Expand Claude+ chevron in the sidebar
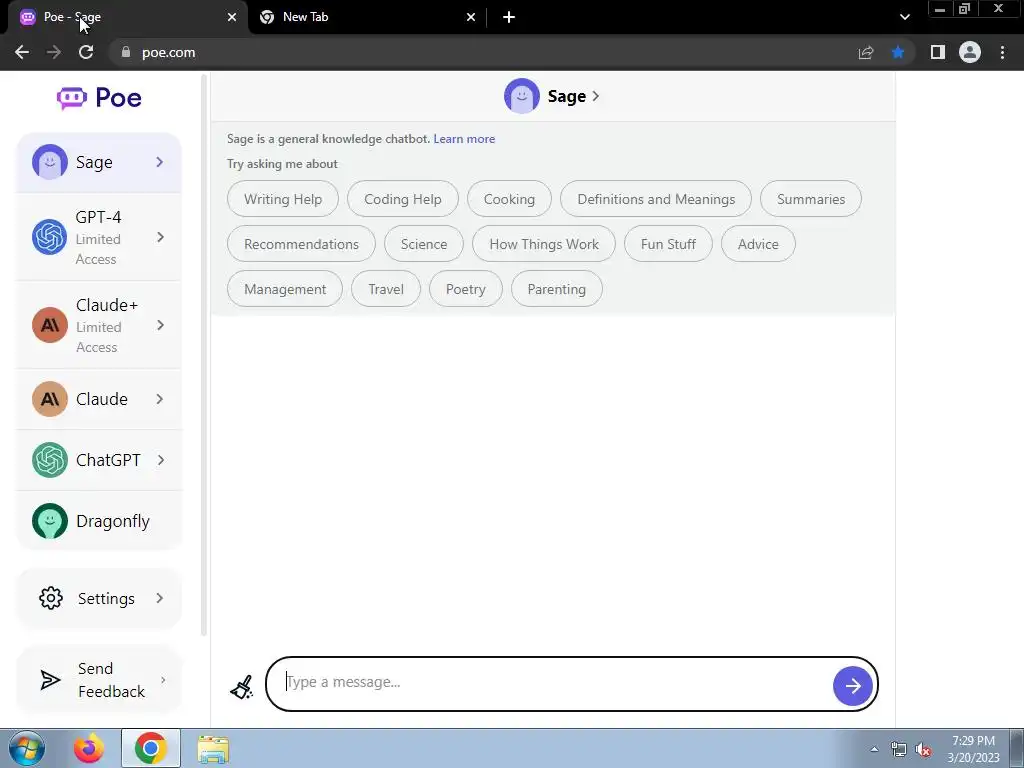The image size is (1024, 768). point(160,325)
